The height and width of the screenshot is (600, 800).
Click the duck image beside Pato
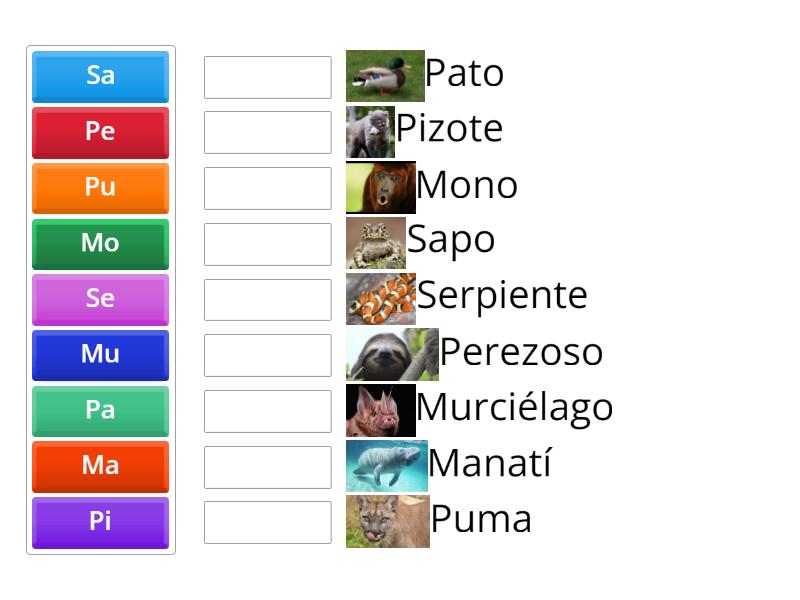coord(385,76)
